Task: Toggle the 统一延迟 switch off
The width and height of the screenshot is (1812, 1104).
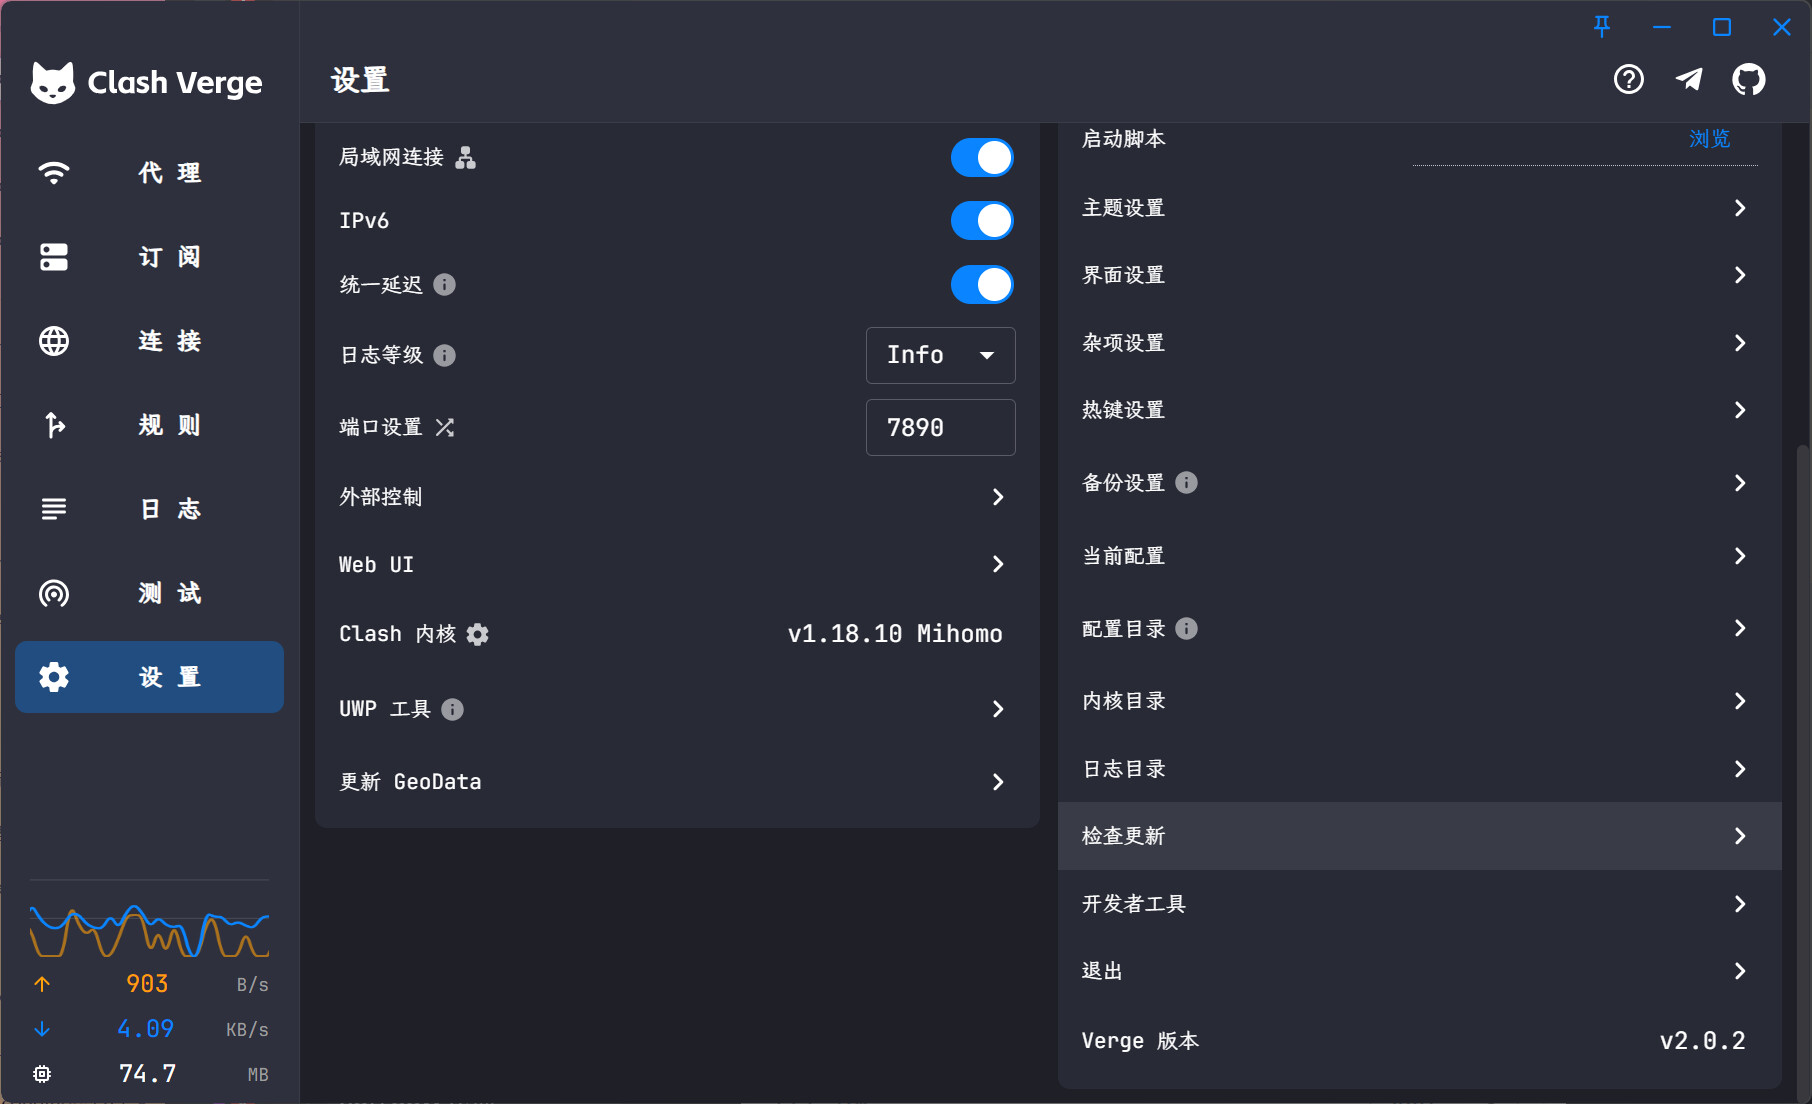Action: (x=981, y=285)
